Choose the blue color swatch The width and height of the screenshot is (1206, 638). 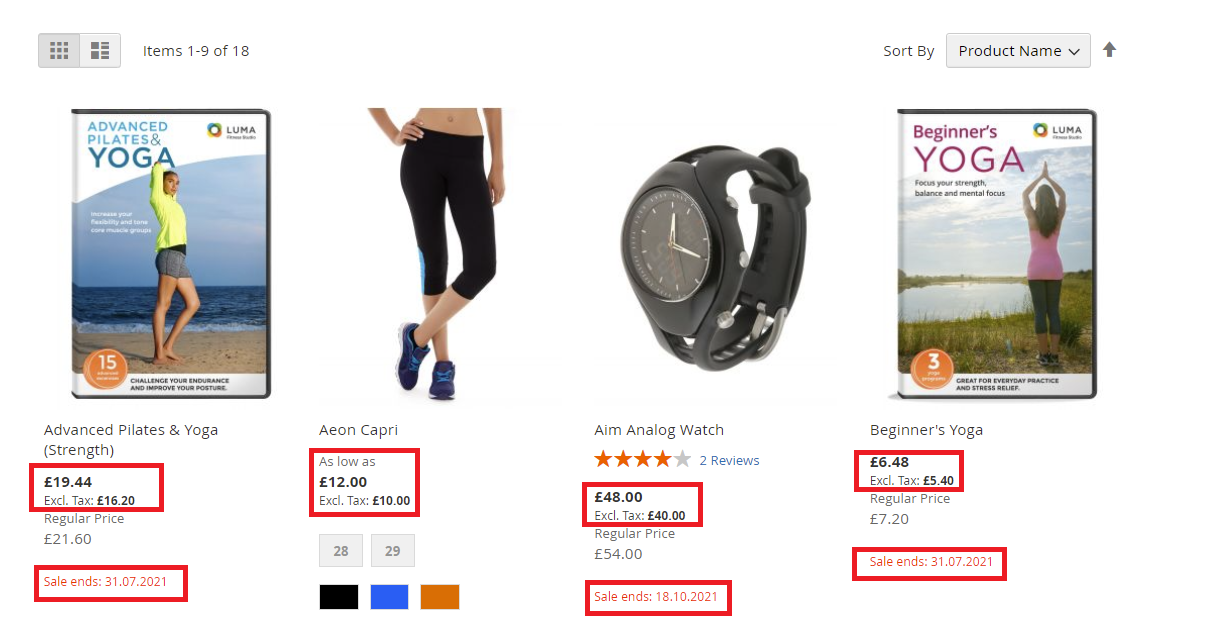tap(389, 597)
